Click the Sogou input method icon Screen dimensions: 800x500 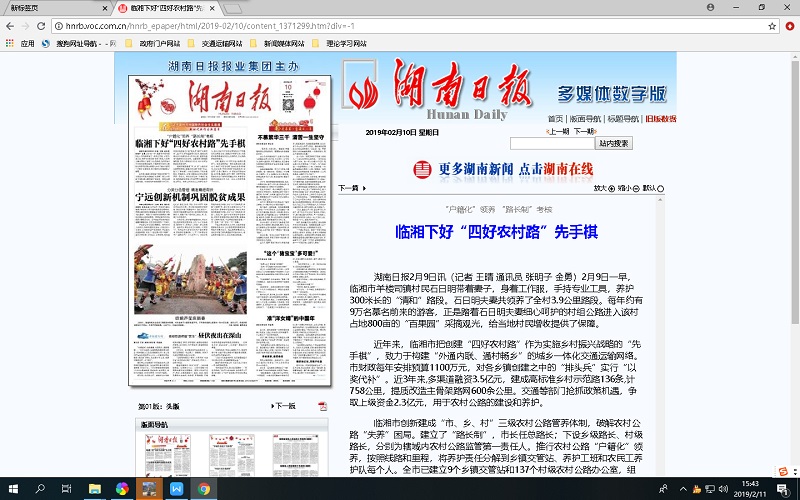[x=783, y=471]
